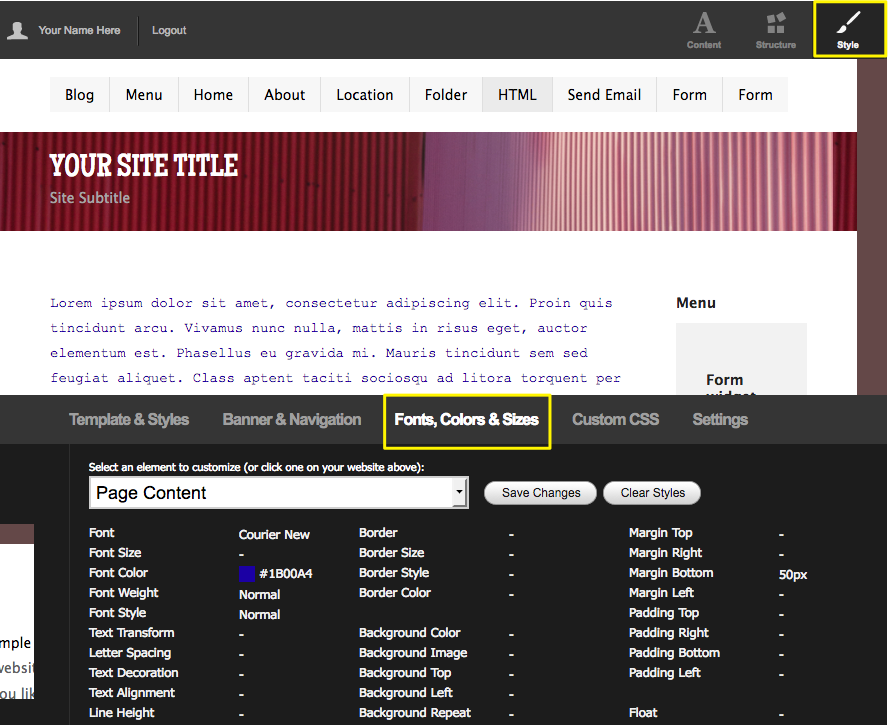Open the Structure blocks icon
This screenshot has width=888, height=725.
coord(775,23)
